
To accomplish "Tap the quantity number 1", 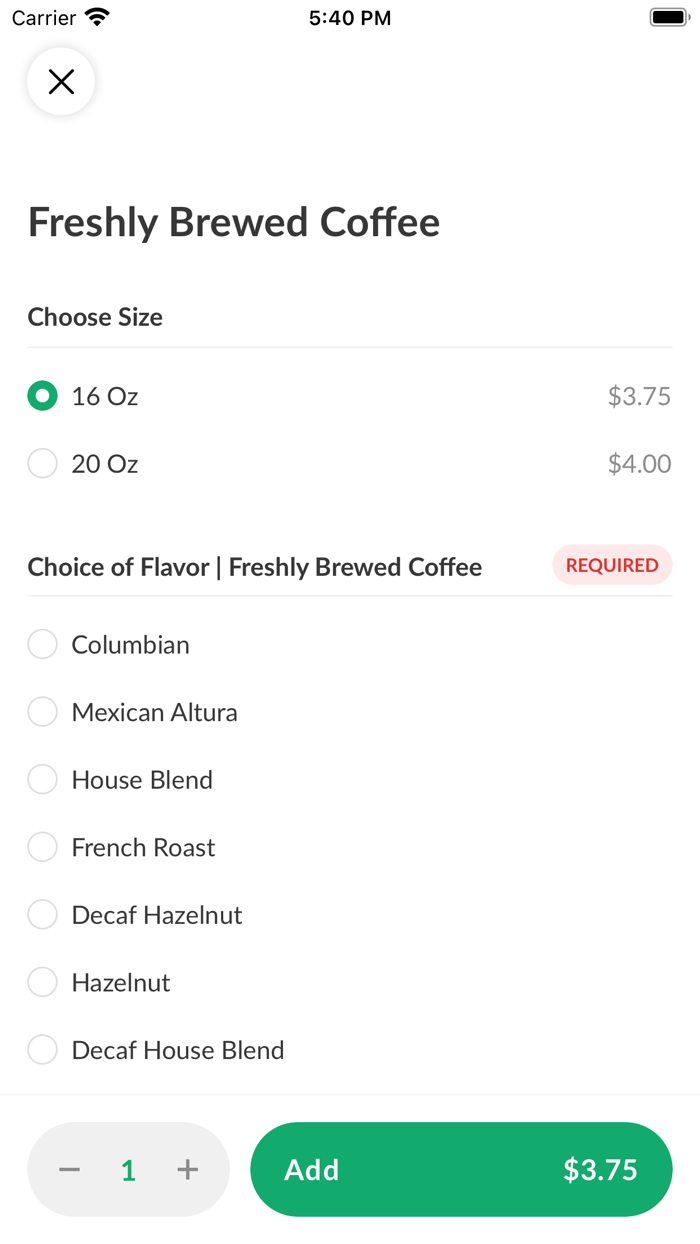I will point(128,1171).
